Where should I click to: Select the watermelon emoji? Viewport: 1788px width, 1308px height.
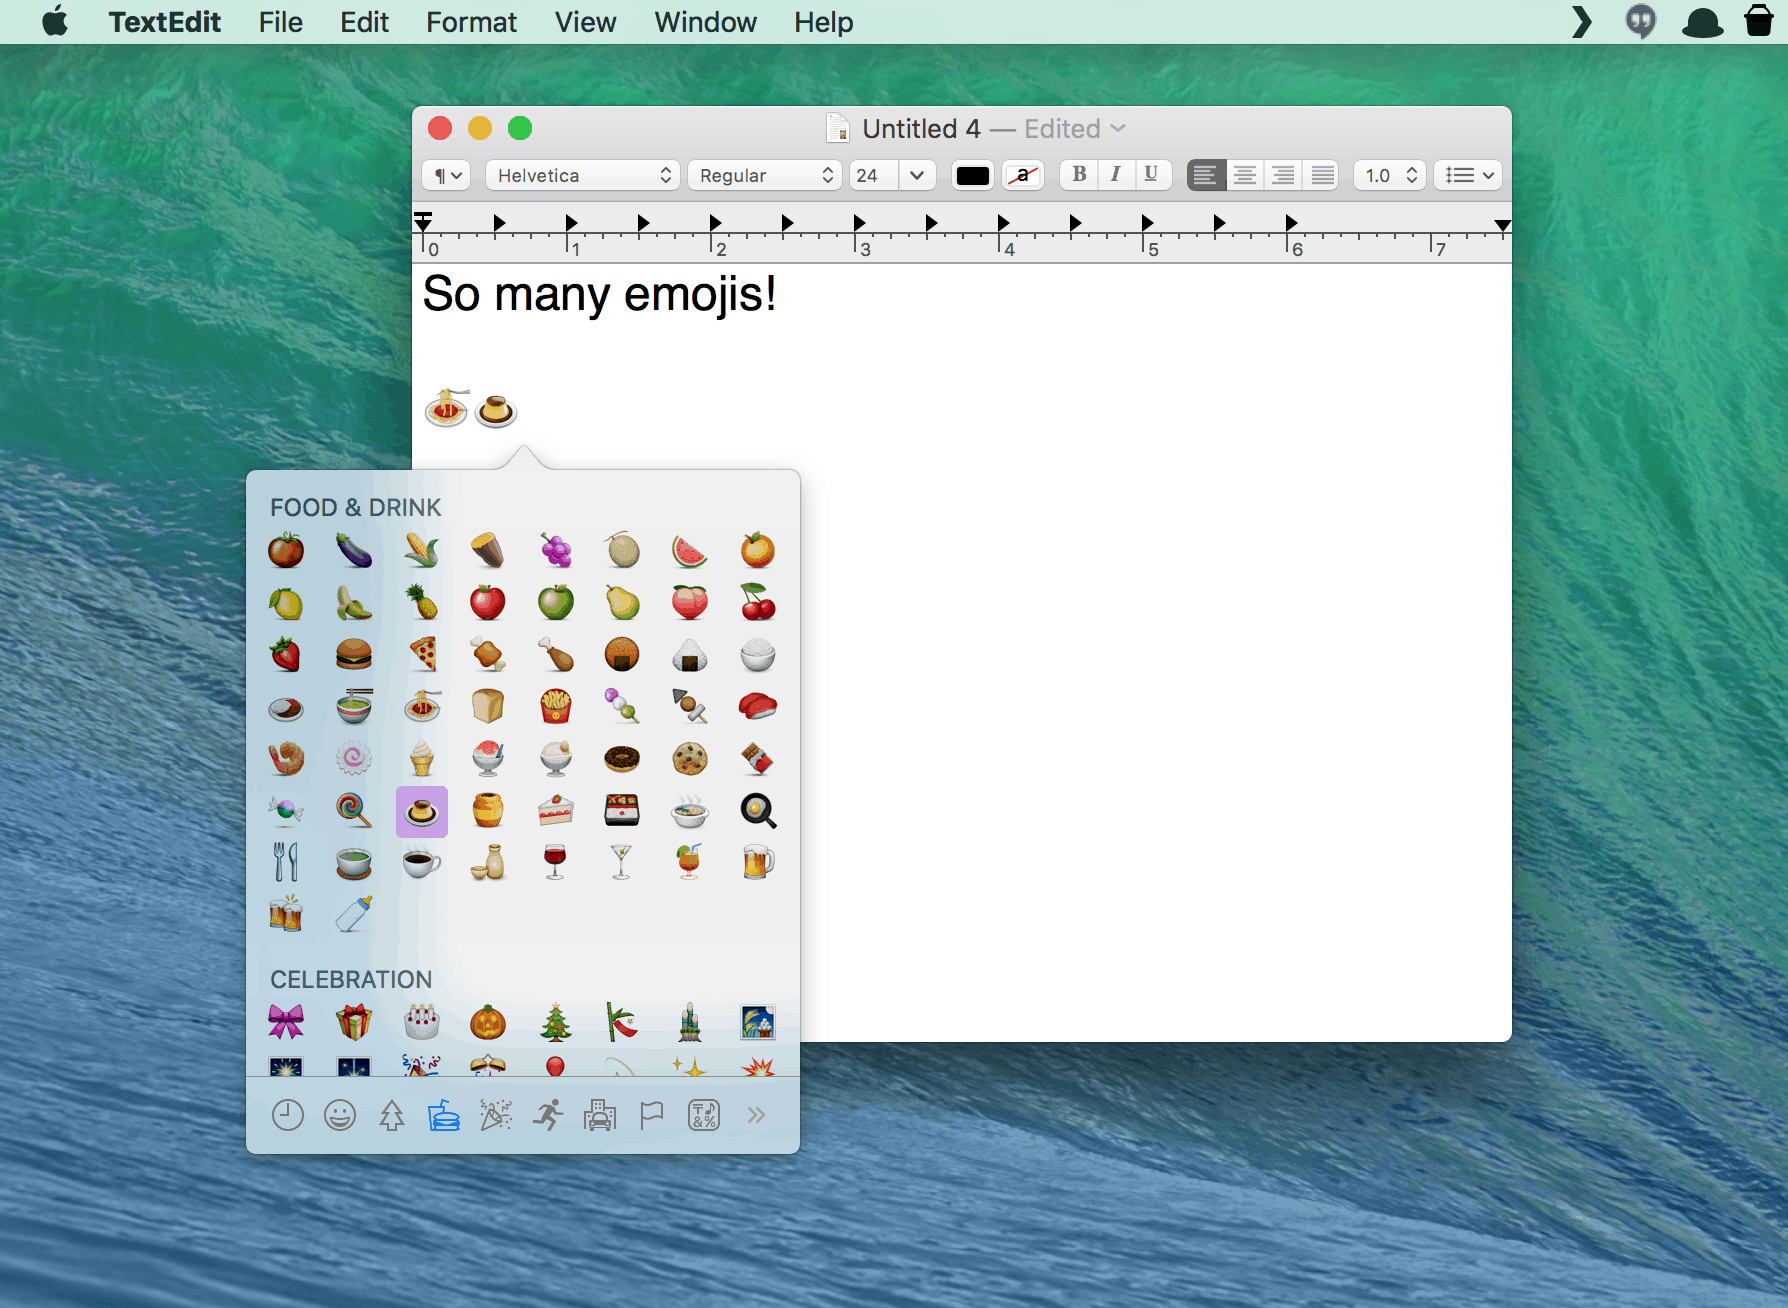[x=689, y=551]
